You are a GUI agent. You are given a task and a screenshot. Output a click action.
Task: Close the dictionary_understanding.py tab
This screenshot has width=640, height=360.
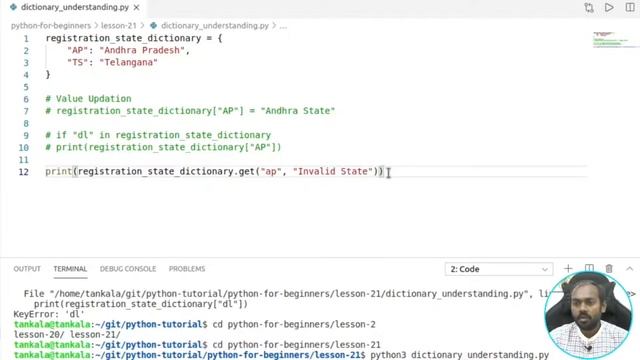137,7
